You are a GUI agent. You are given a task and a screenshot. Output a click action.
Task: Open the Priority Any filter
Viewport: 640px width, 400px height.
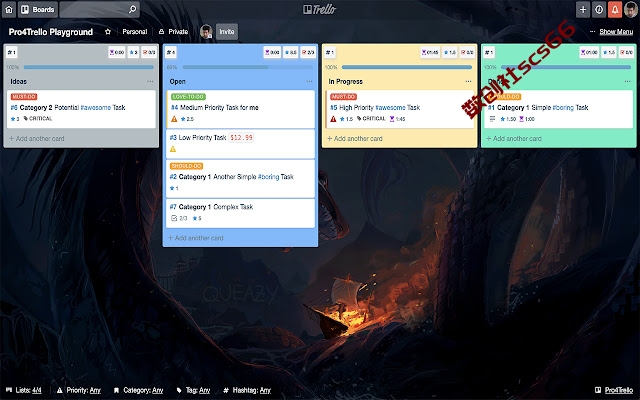pyautogui.click(x=79, y=390)
